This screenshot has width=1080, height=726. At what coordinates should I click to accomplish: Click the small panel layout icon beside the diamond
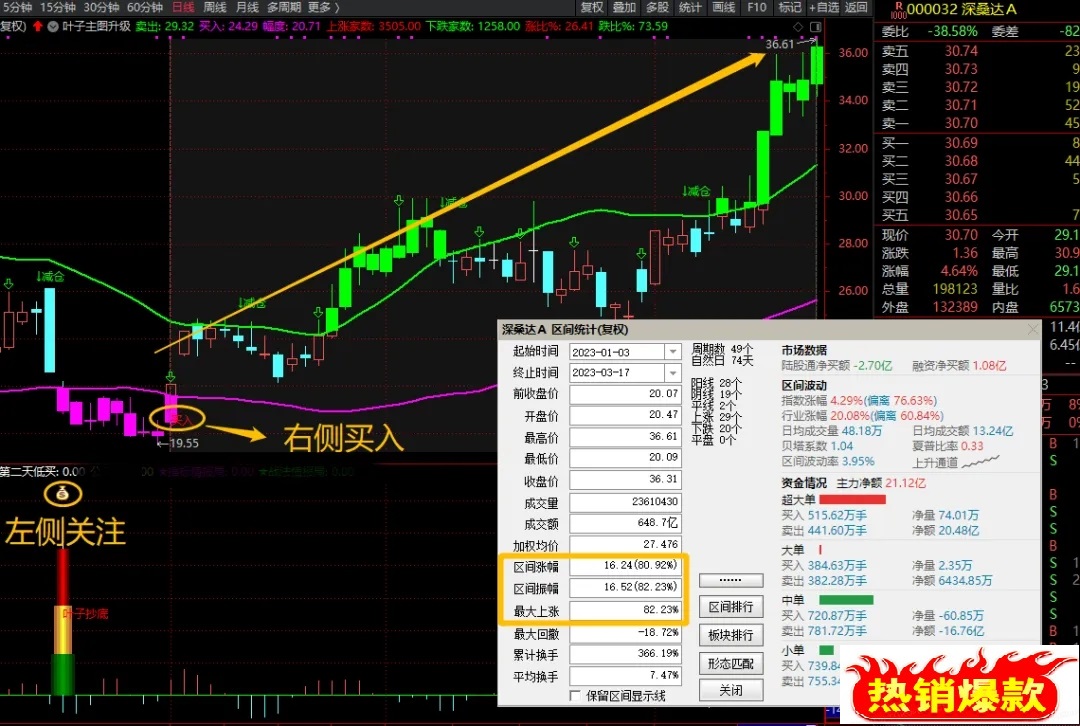click(816, 27)
